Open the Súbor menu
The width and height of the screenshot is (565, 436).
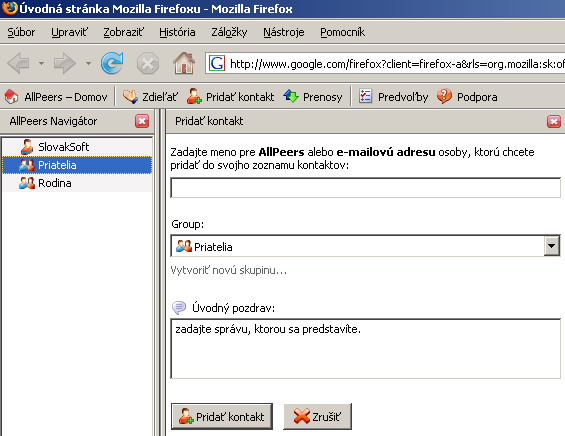(21, 32)
